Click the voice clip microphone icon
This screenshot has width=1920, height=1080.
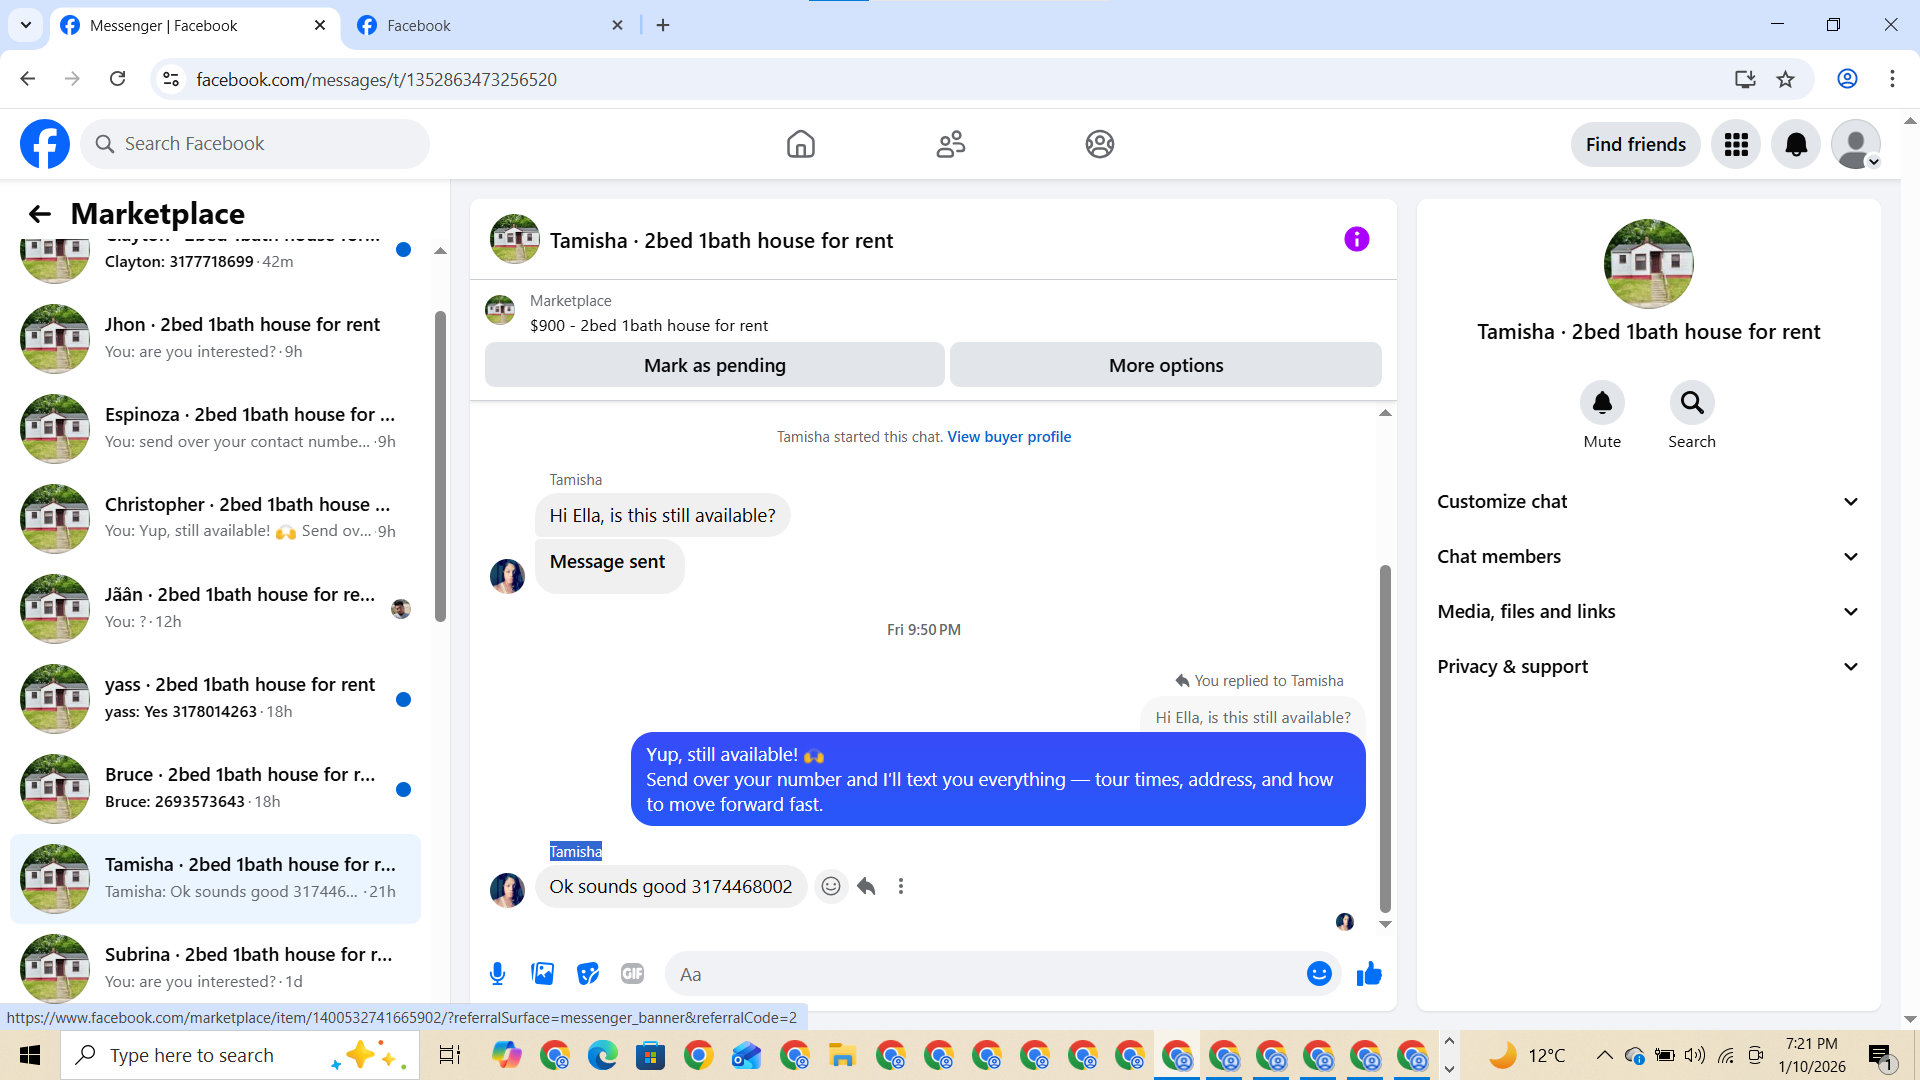497,974
